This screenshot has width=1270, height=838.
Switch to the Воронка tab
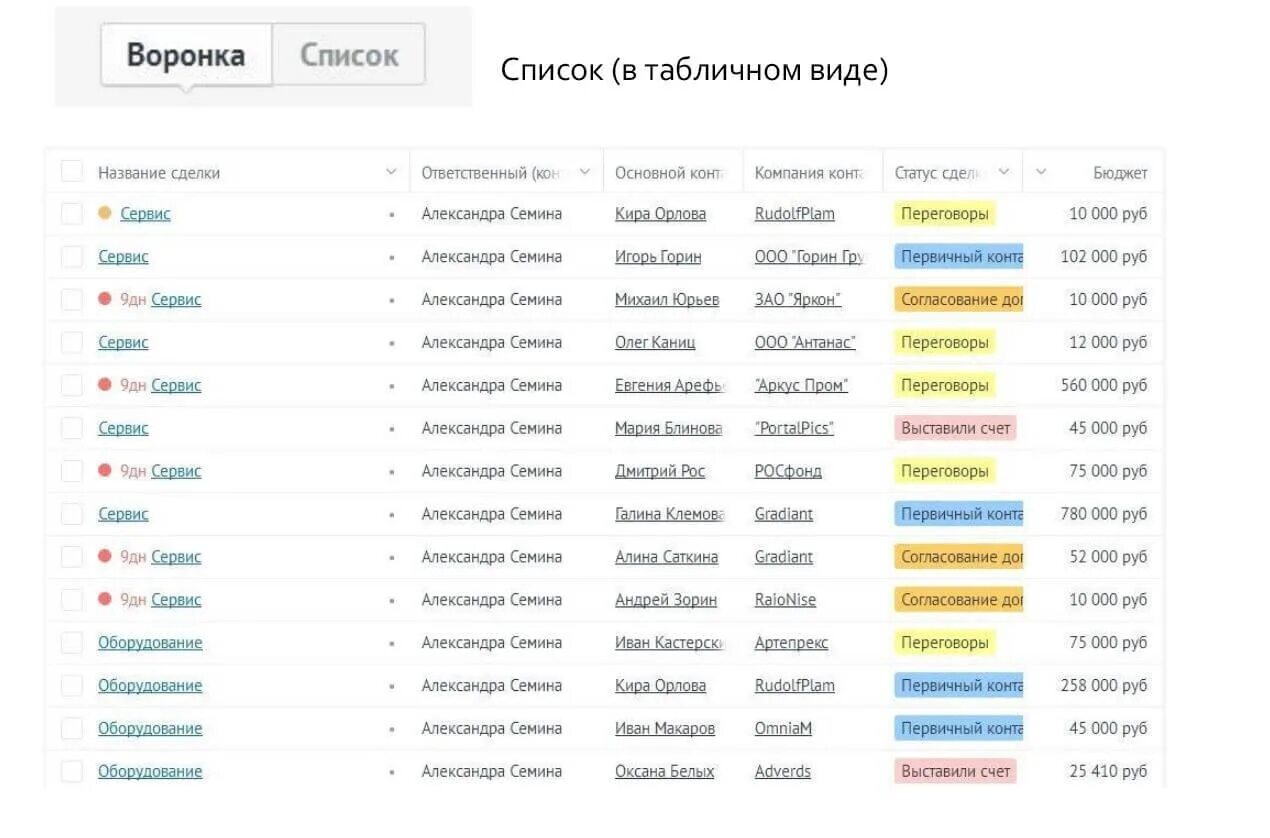(185, 57)
